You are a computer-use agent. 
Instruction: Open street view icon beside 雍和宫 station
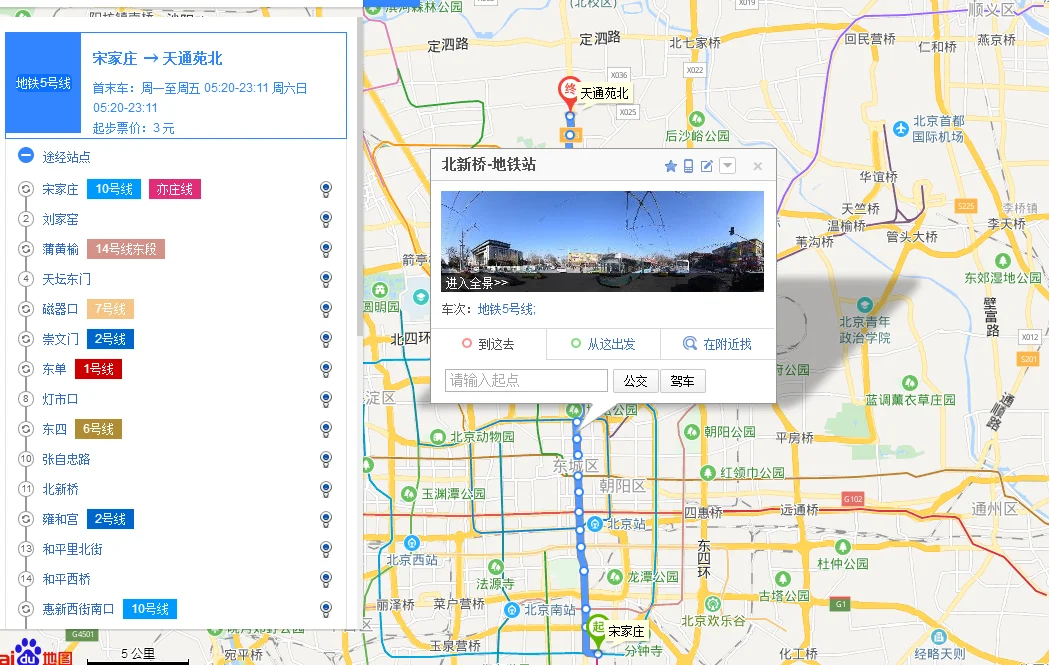click(325, 518)
